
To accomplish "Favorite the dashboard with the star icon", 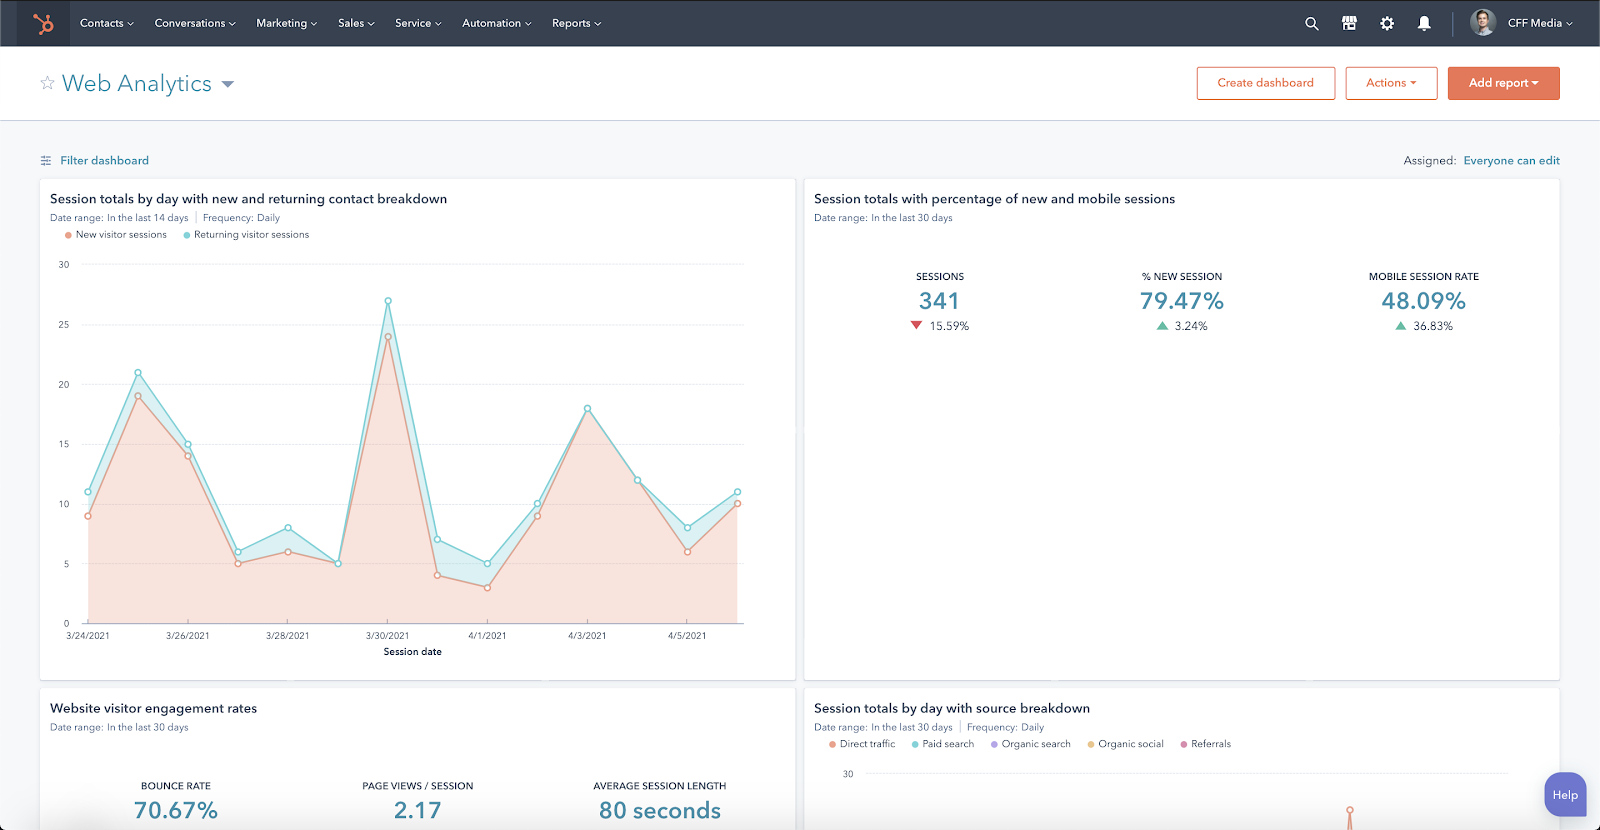I will pyautogui.click(x=47, y=83).
